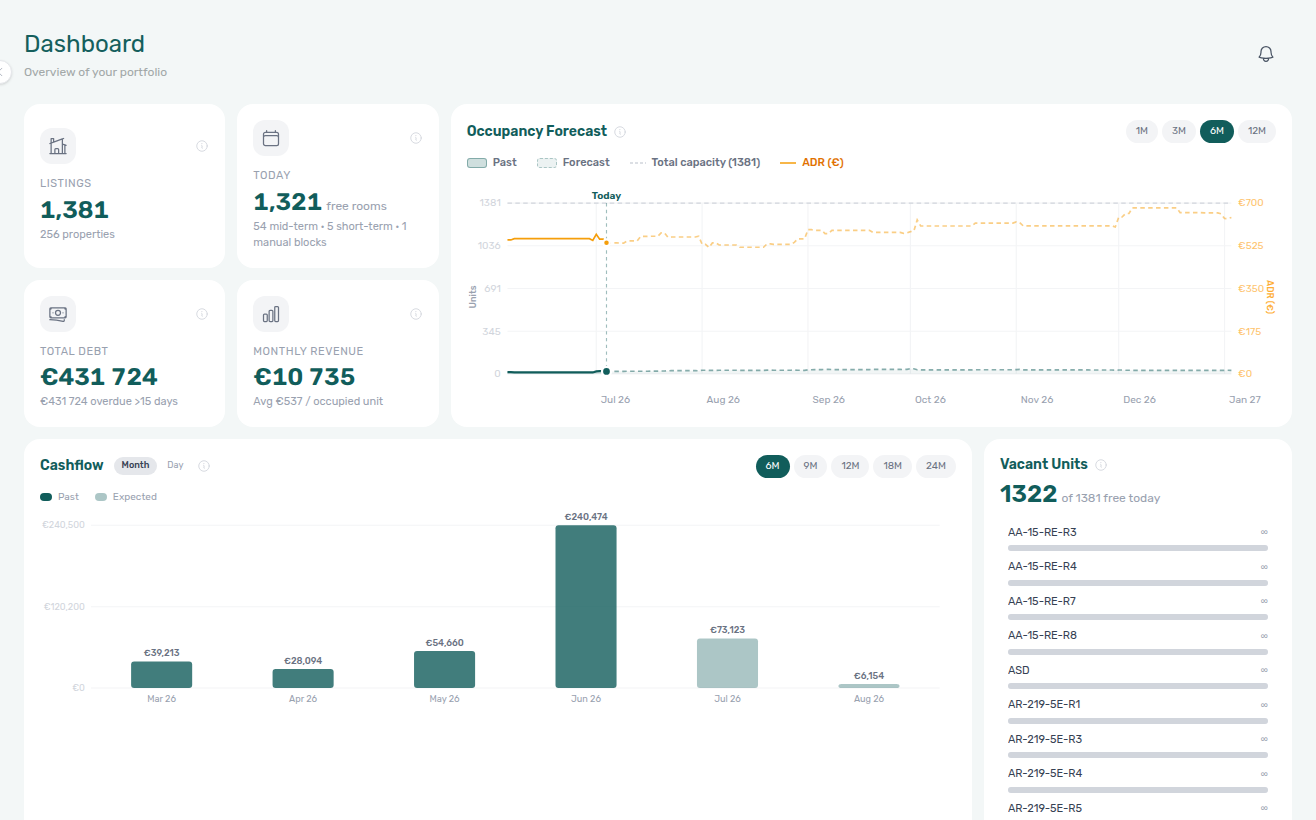The width and height of the screenshot is (1316, 820).
Task: Open vacant unit AR-219-5E-R5
Action: (x=1138, y=810)
